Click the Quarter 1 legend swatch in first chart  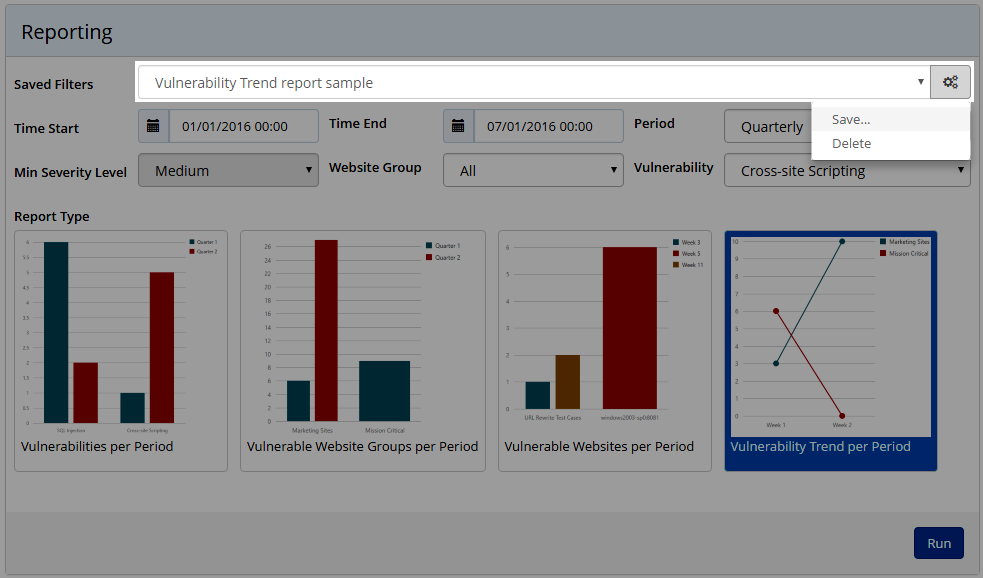[x=192, y=242]
